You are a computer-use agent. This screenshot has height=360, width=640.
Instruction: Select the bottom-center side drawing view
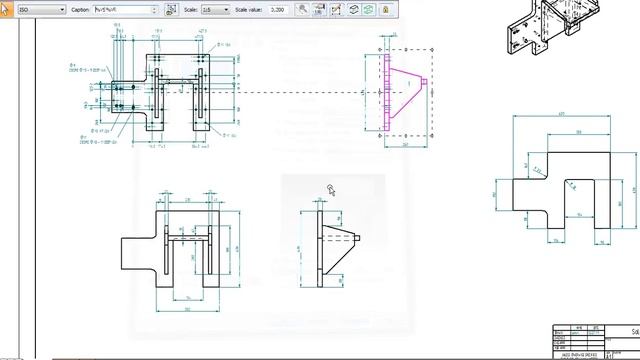click(x=338, y=249)
